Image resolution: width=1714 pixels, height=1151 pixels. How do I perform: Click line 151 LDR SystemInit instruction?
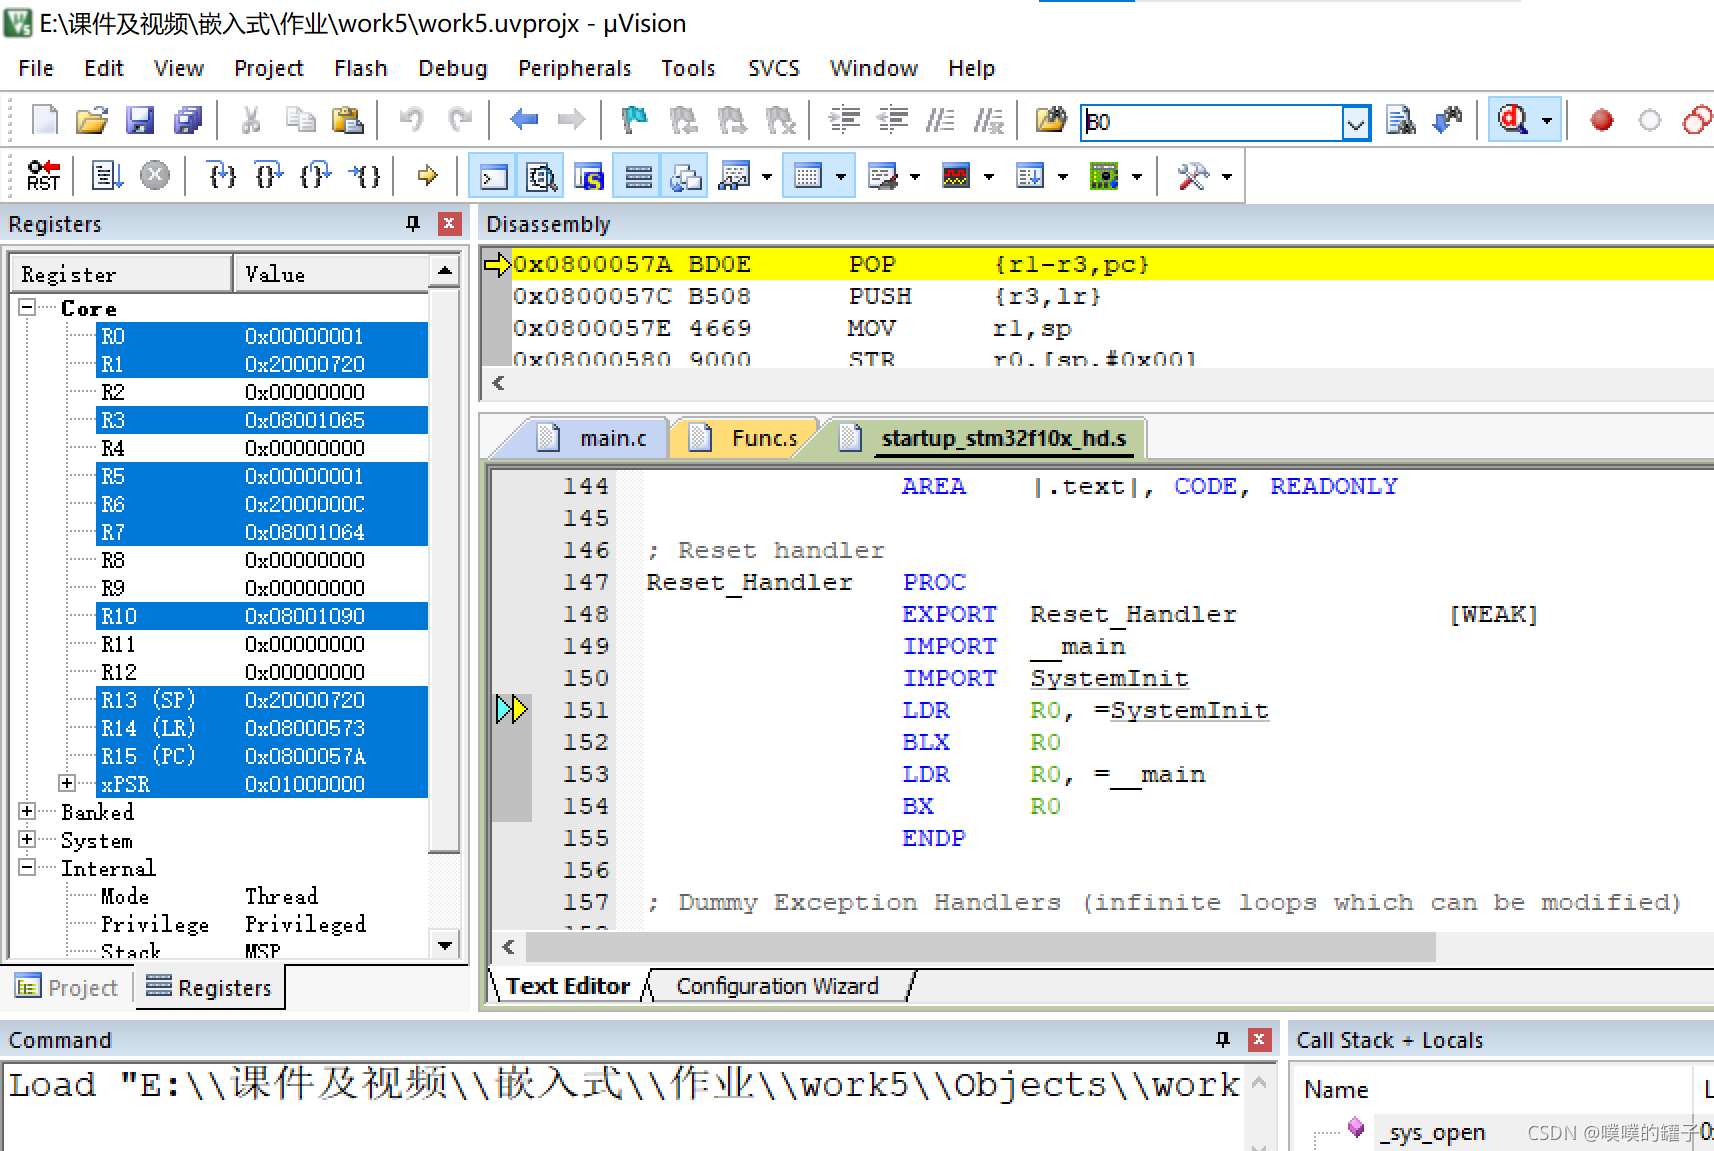pos(1085,710)
